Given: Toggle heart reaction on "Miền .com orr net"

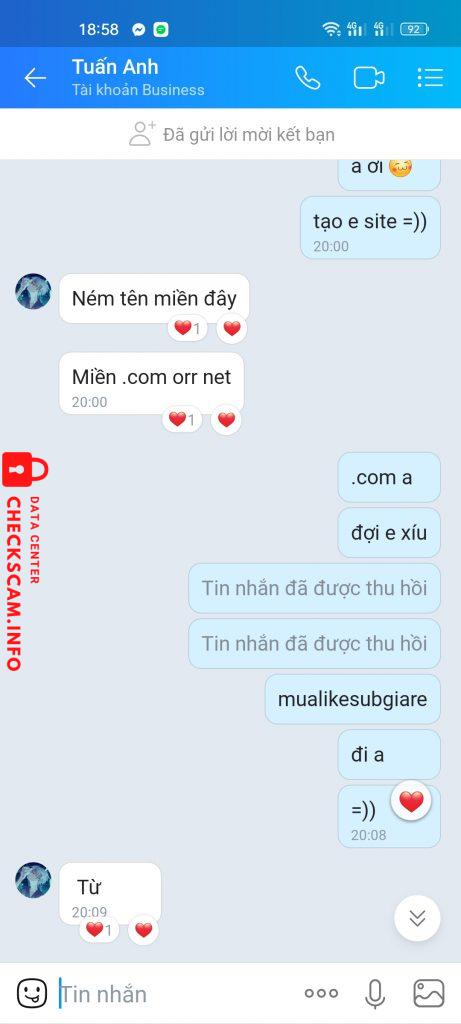Looking at the screenshot, I should pyautogui.click(x=227, y=420).
